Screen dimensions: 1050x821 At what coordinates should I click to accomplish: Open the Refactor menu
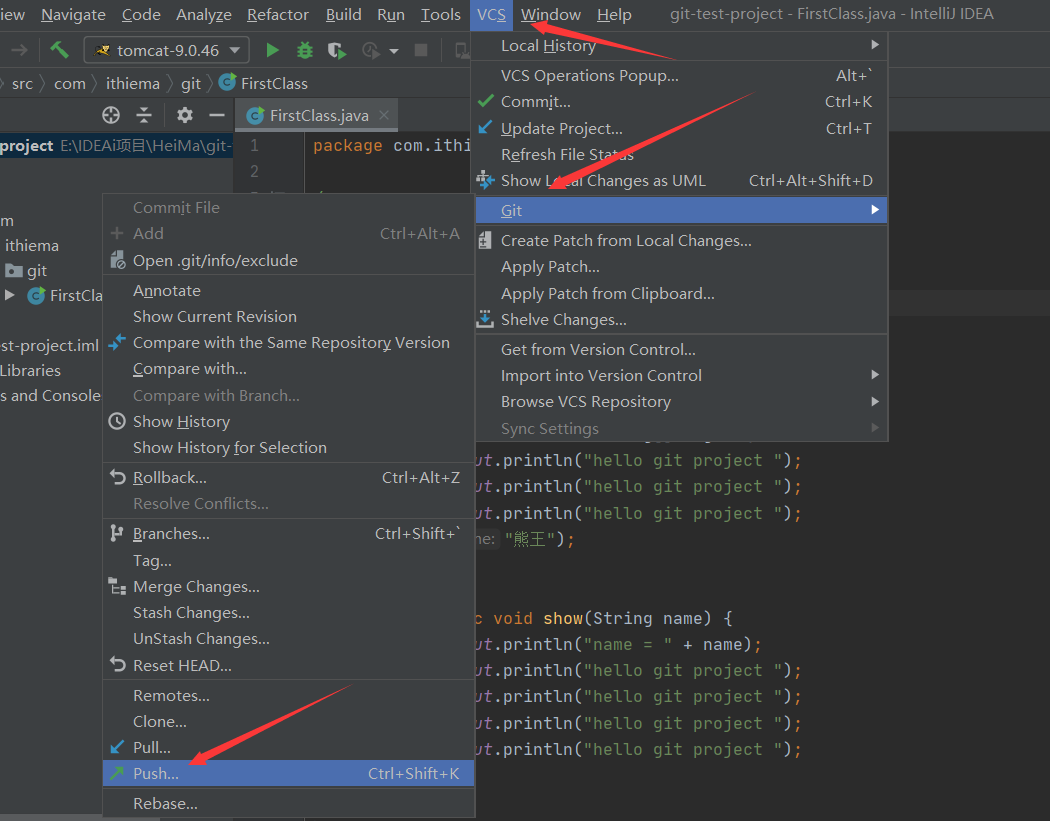pyautogui.click(x=278, y=15)
